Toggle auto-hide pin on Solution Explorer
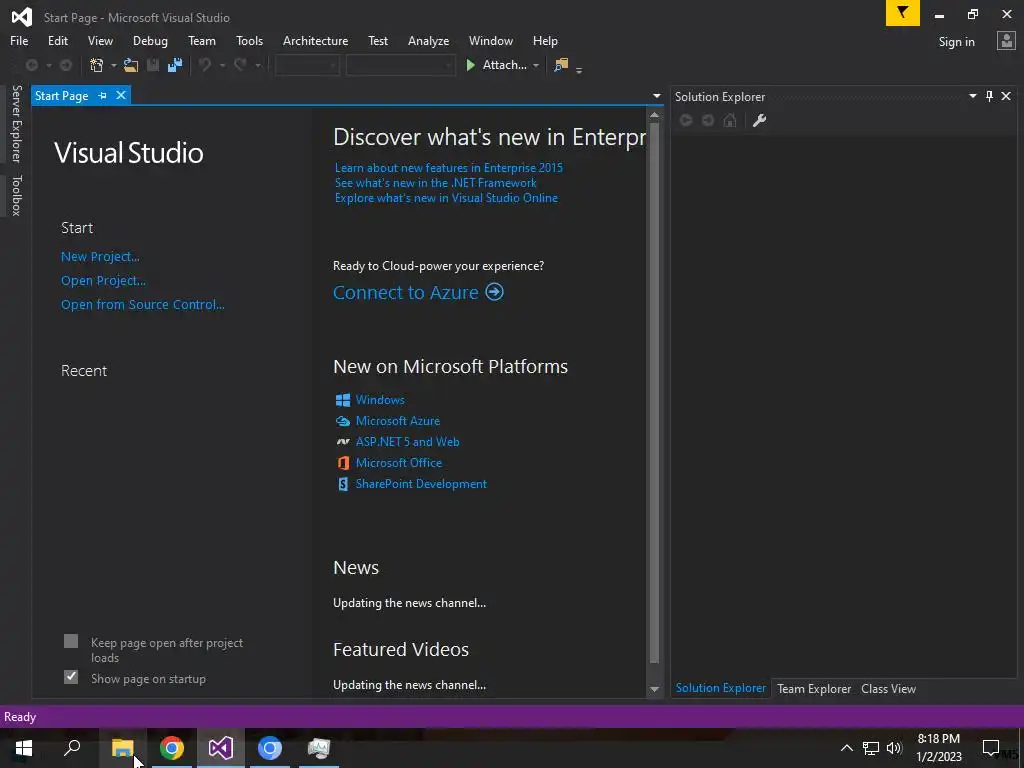1024x768 pixels. 989,96
